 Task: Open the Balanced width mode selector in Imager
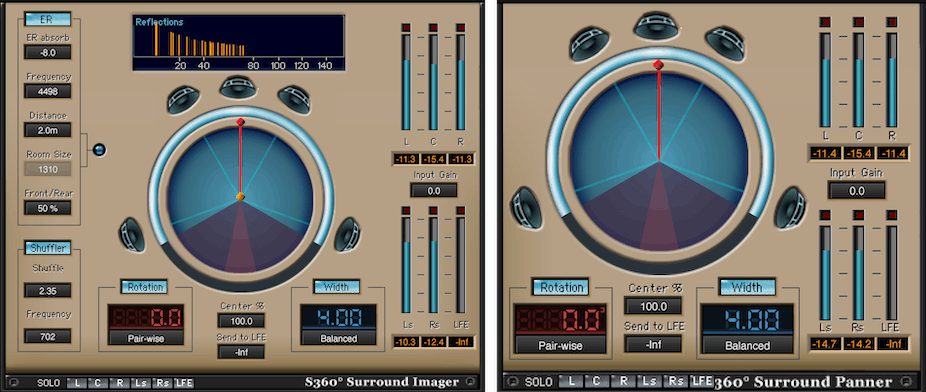[x=338, y=339]
